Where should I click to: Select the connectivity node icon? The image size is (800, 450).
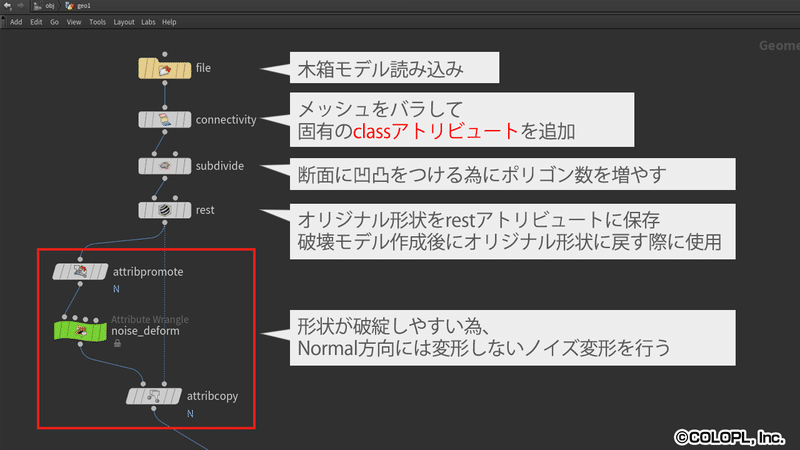pyautogui.click(x=164, y=120)
